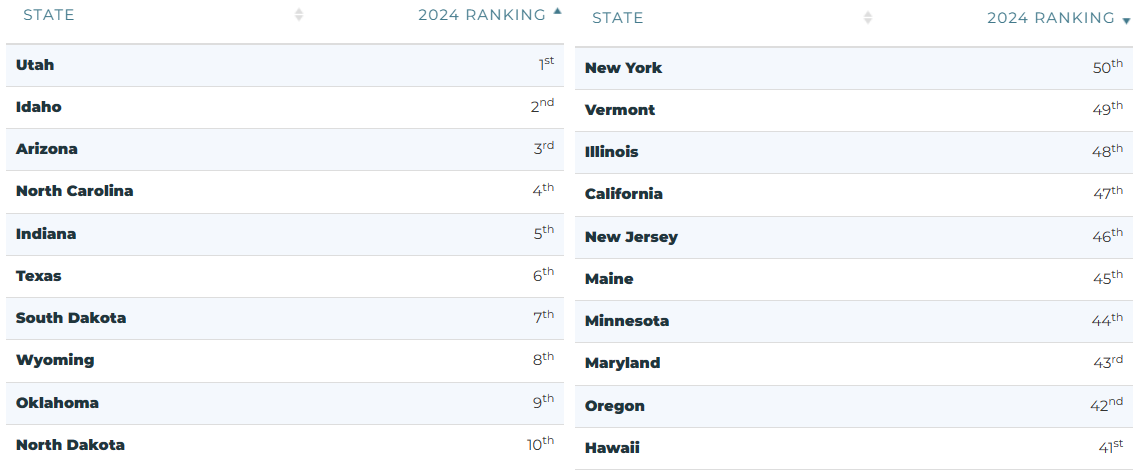Sort right table by State column arrows
Screen dimensions: 1140x470
pos(867,17)
